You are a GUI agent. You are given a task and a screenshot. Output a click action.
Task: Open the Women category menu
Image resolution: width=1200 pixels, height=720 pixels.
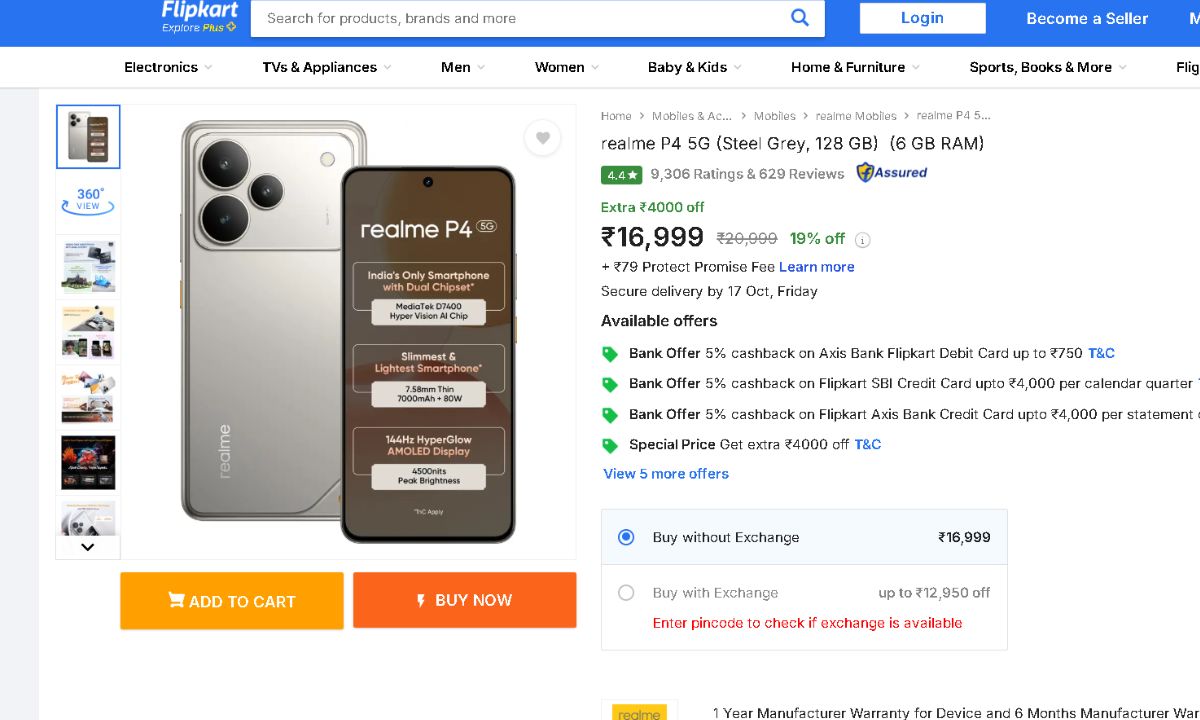pyautogui.click(x=566, y=67)
